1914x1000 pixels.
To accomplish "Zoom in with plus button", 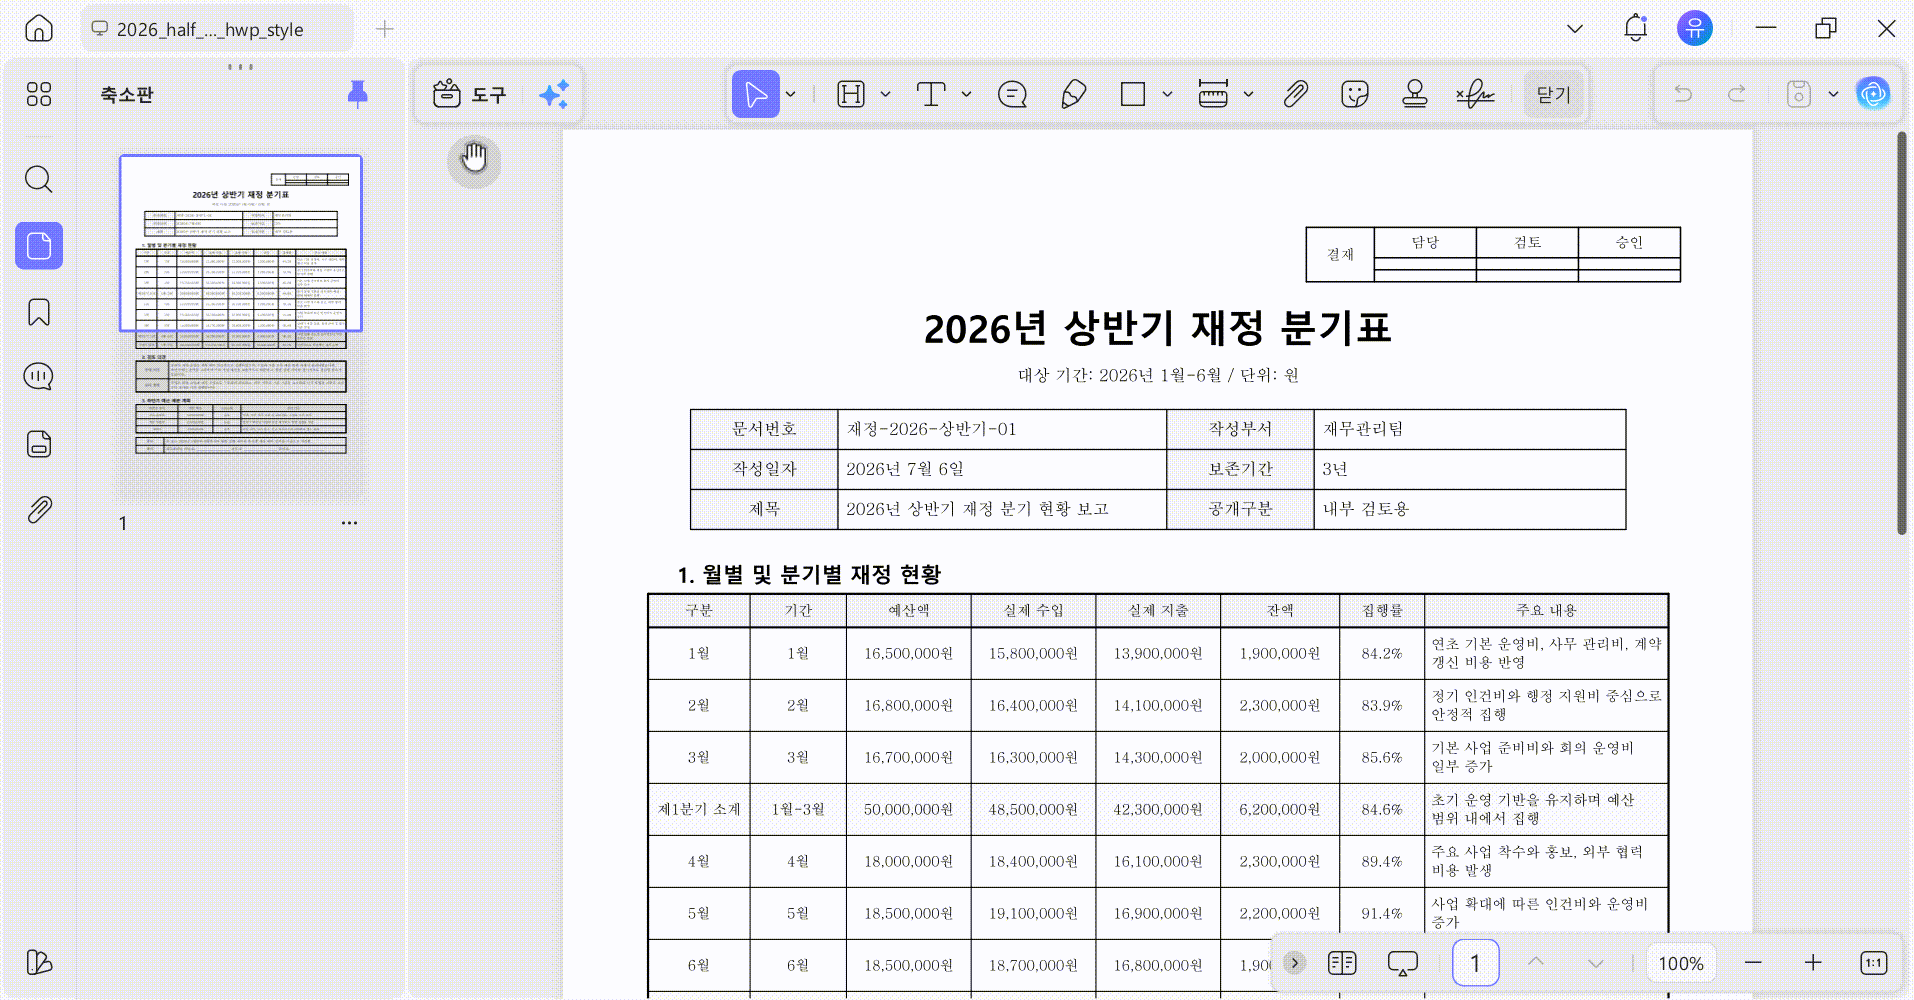I will click(1813, 963).
